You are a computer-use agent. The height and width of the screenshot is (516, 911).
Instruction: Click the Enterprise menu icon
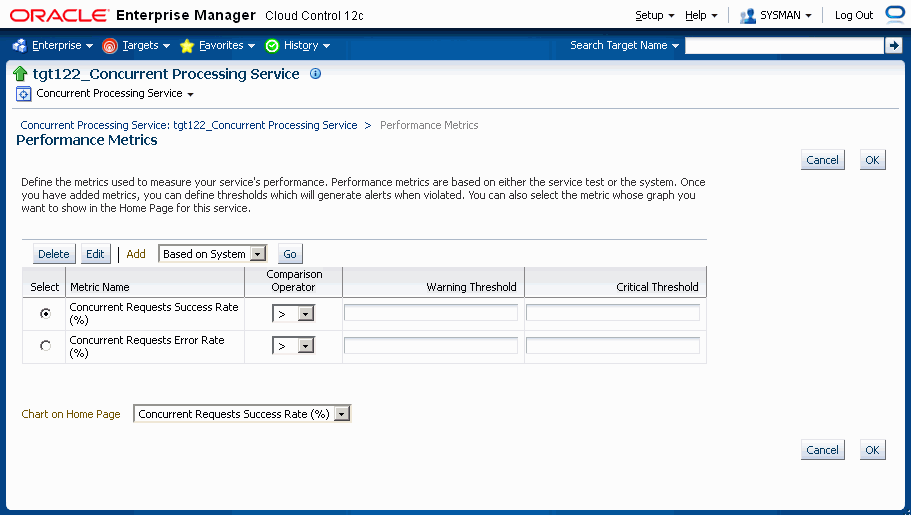(20, 45)
